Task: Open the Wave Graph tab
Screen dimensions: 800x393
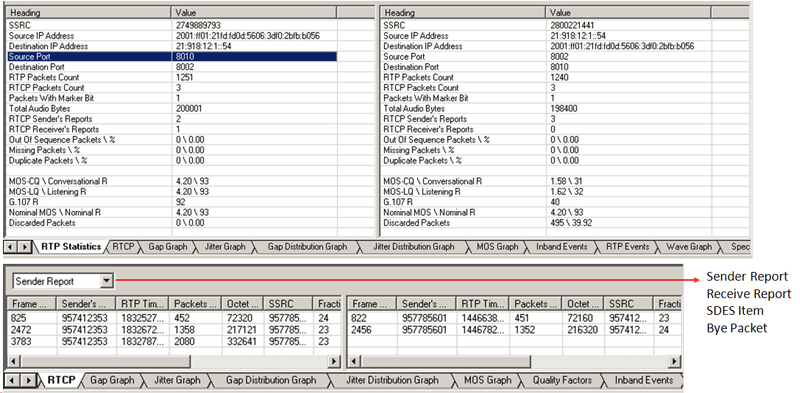Action: click(x=689, y=247)
